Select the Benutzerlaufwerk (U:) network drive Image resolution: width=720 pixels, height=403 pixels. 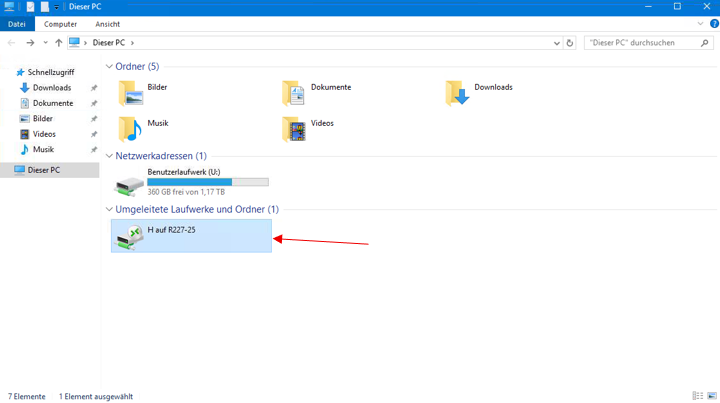click(191, 182)
